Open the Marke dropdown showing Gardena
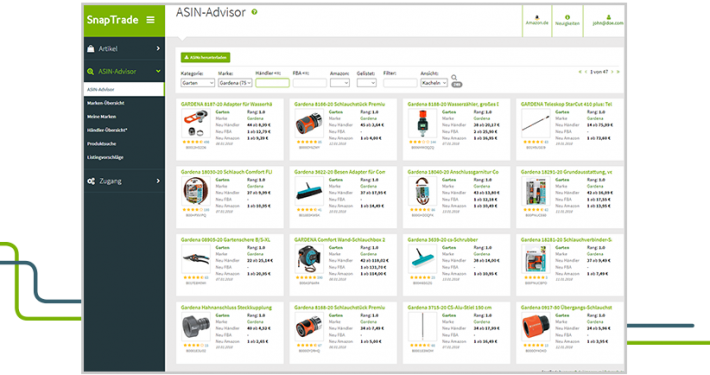This screenshot has width=710, height=375. tap(235, 83)
